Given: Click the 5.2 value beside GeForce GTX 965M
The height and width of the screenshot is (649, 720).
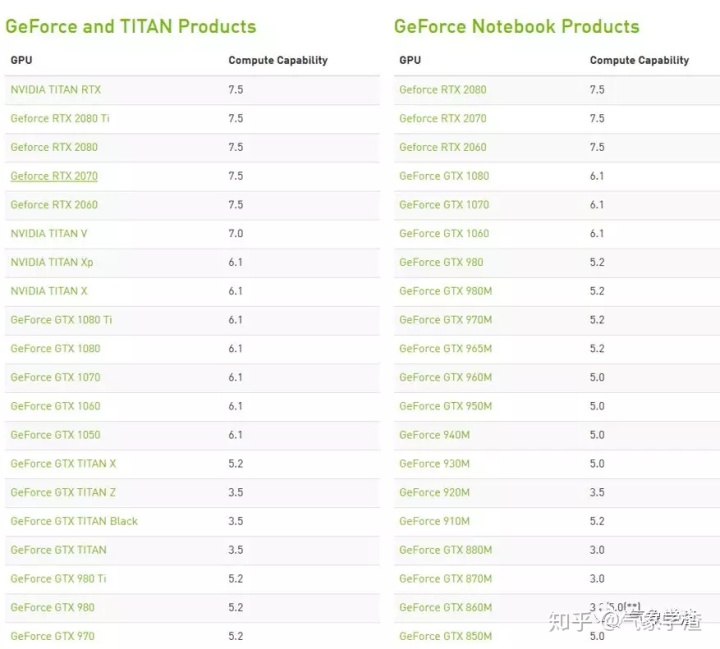Looking at the screenshot, I should [x=597, y=349].
